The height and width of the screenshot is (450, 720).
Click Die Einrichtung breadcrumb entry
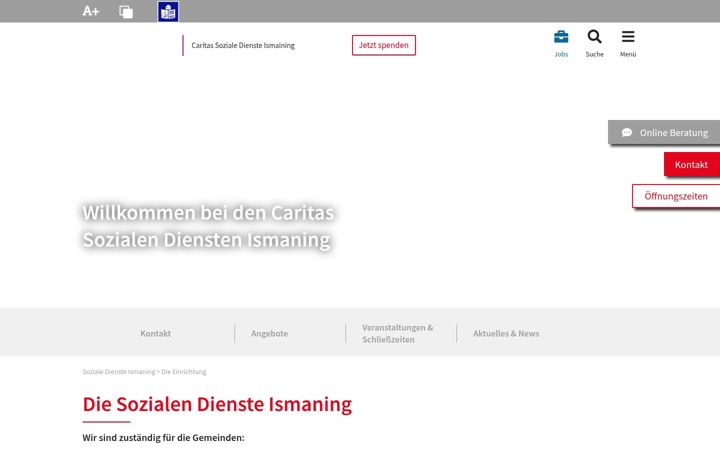184,371
